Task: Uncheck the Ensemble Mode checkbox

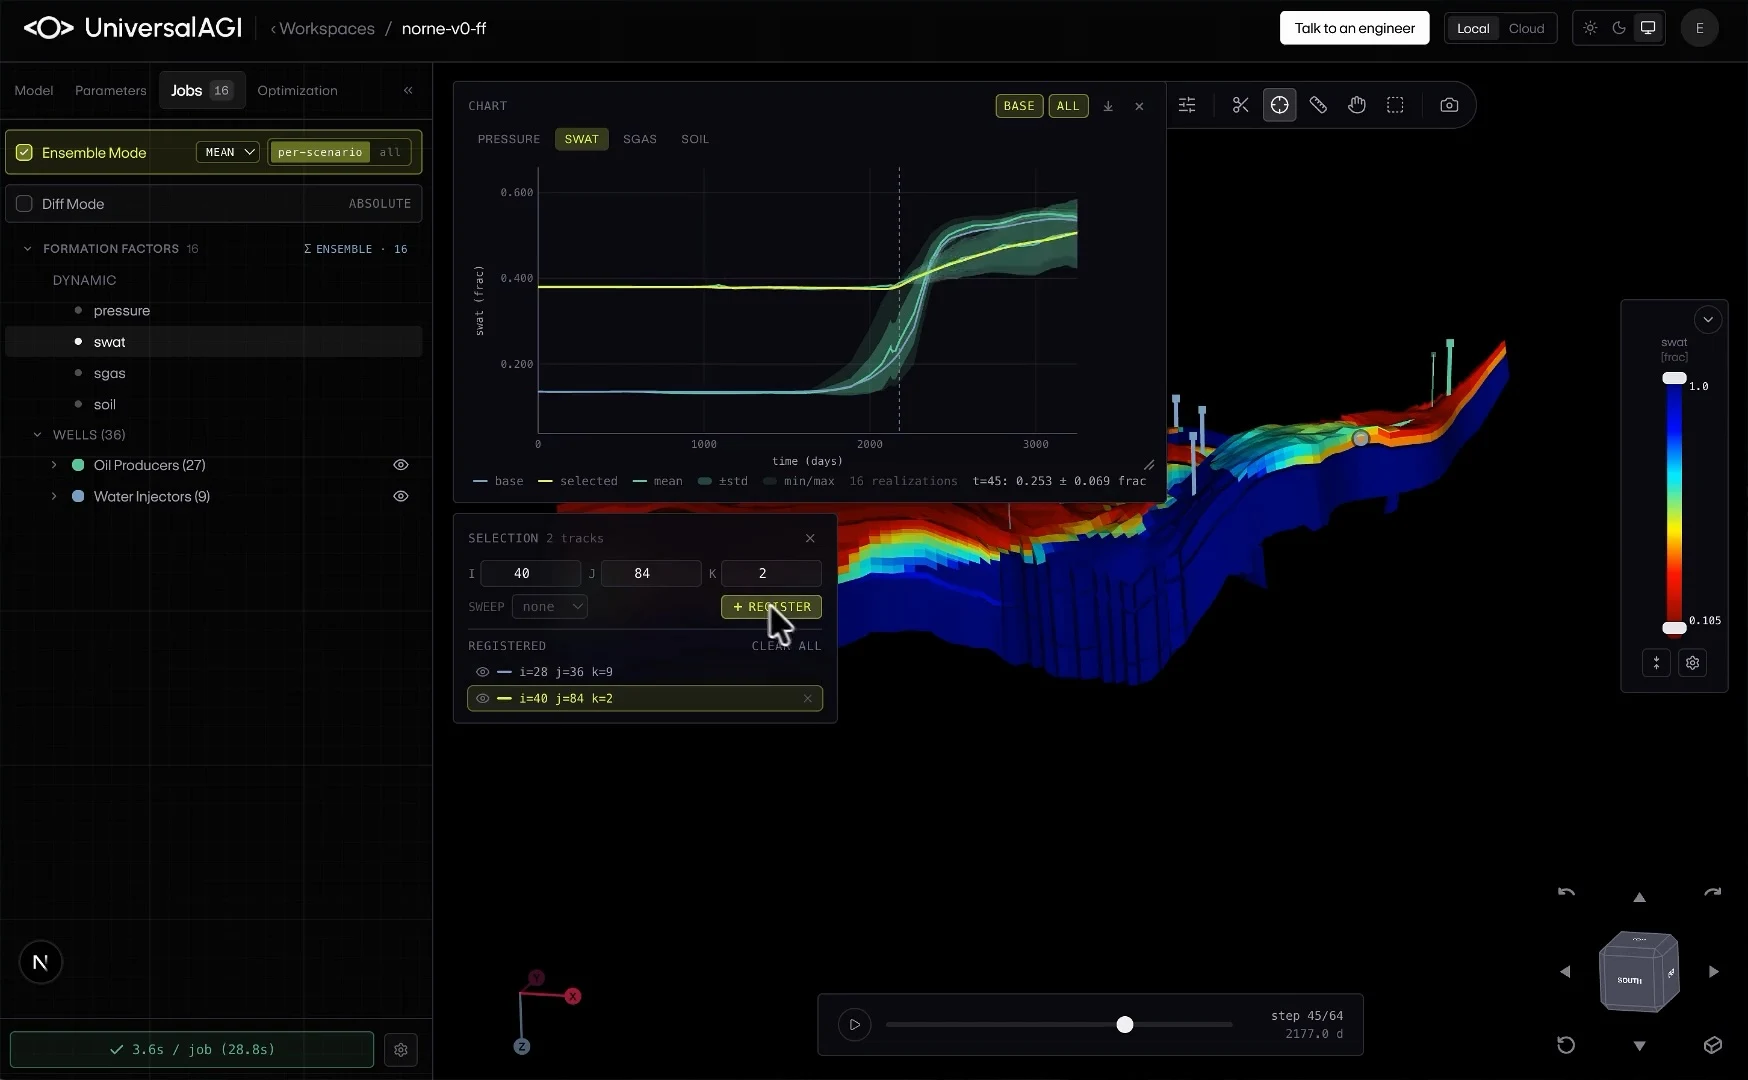Action: [24, 153]
